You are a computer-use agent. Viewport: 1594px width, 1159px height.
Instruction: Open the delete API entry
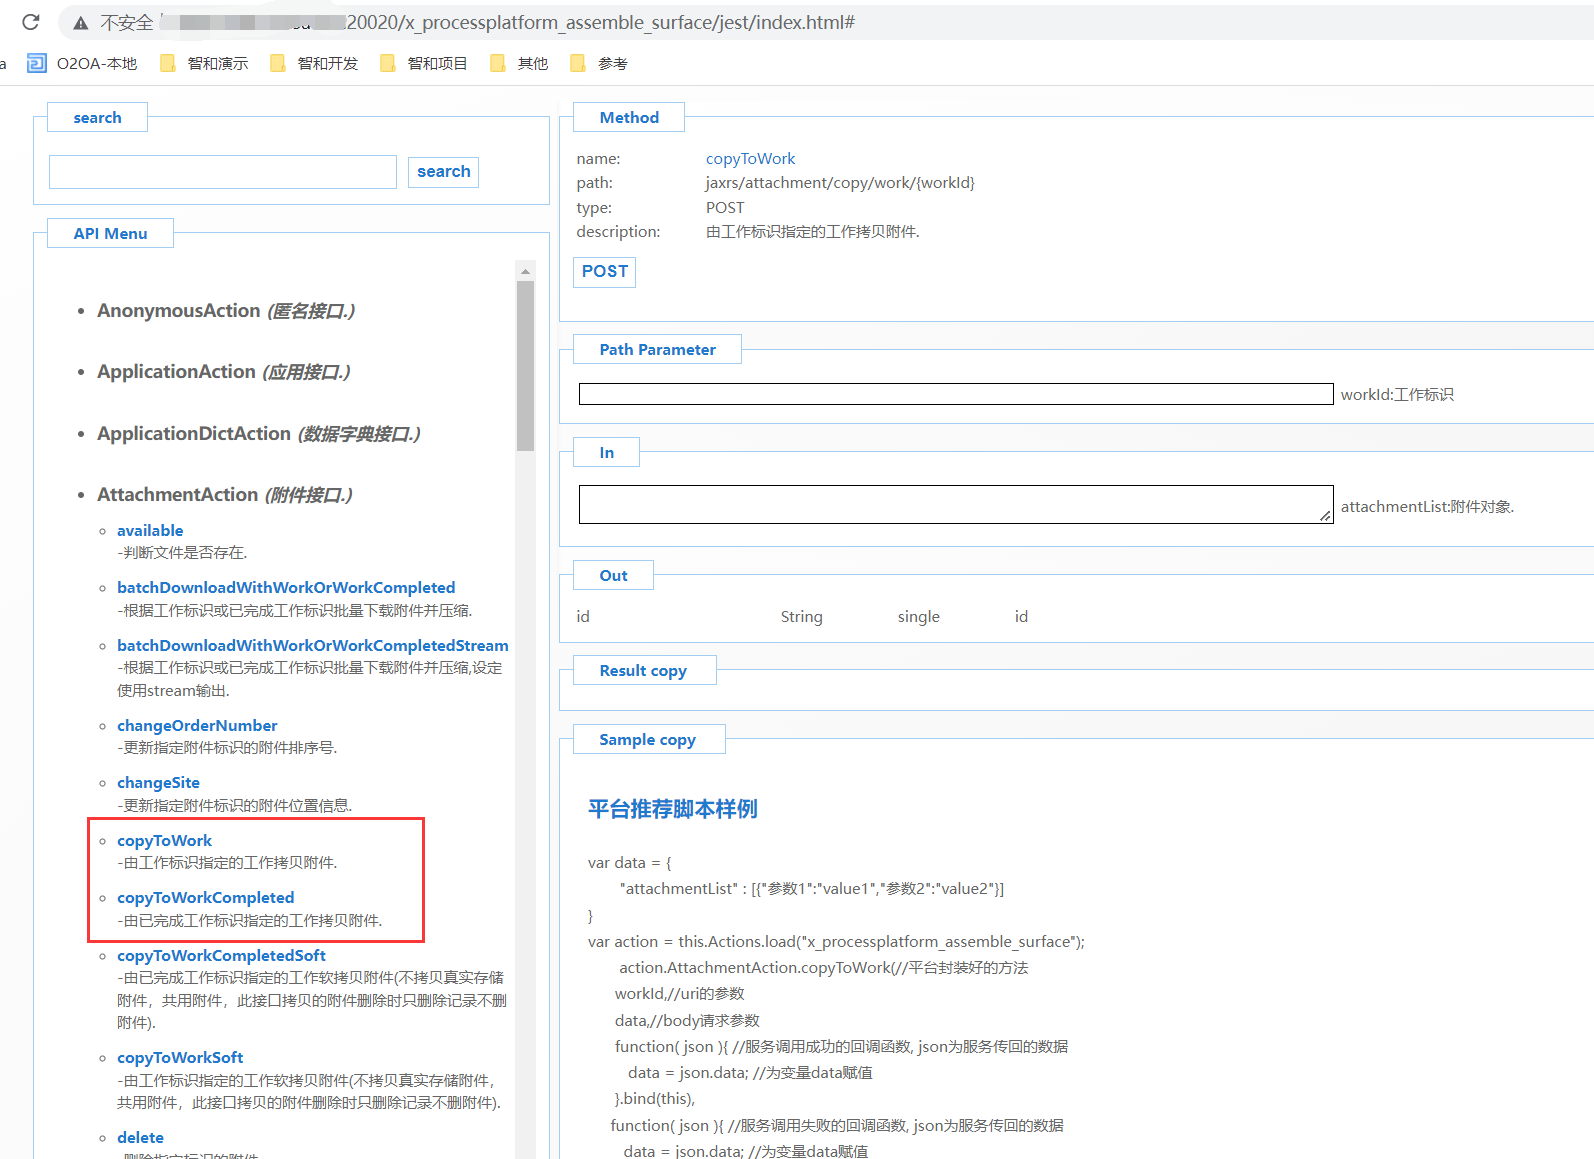(140, 1138)
